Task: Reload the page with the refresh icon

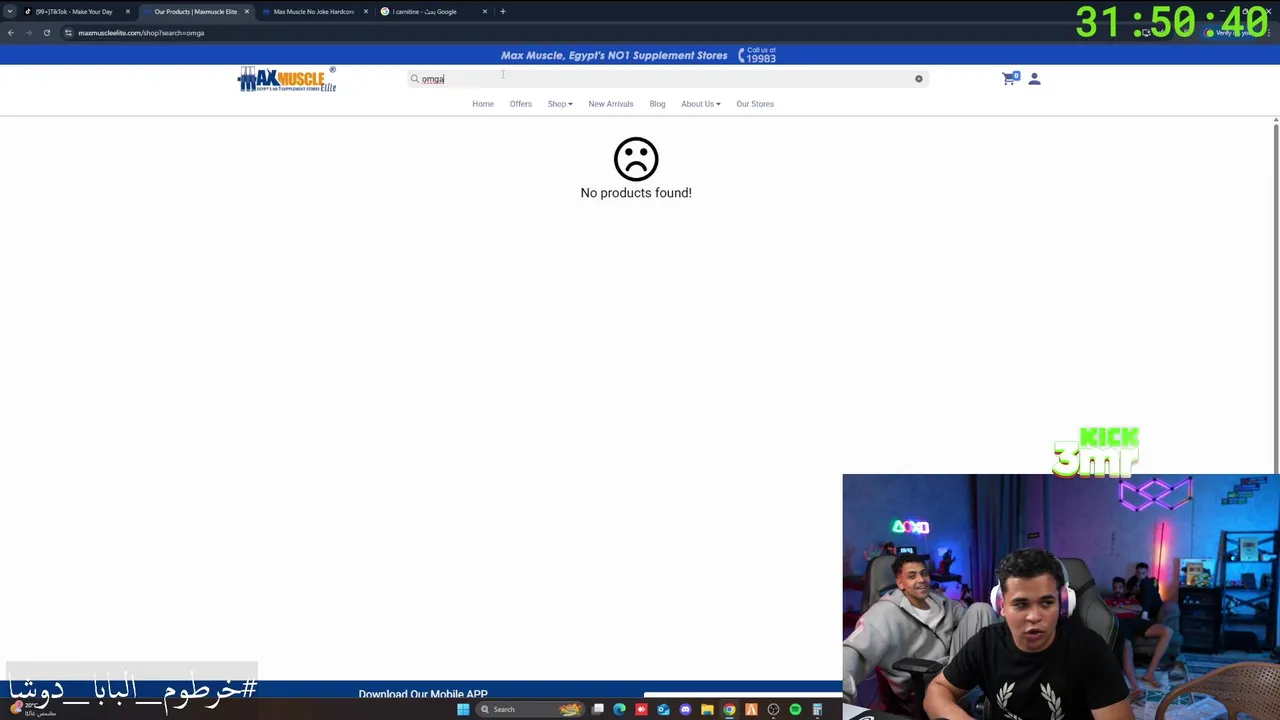Action: tap(47, 32)
